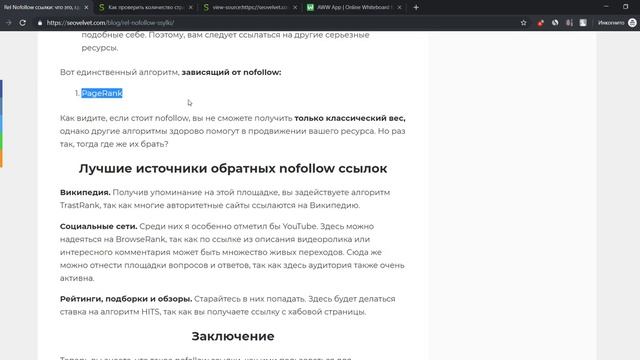Click the square white extension icon
This screenshot has height=360, width=640.
[583, 23]
